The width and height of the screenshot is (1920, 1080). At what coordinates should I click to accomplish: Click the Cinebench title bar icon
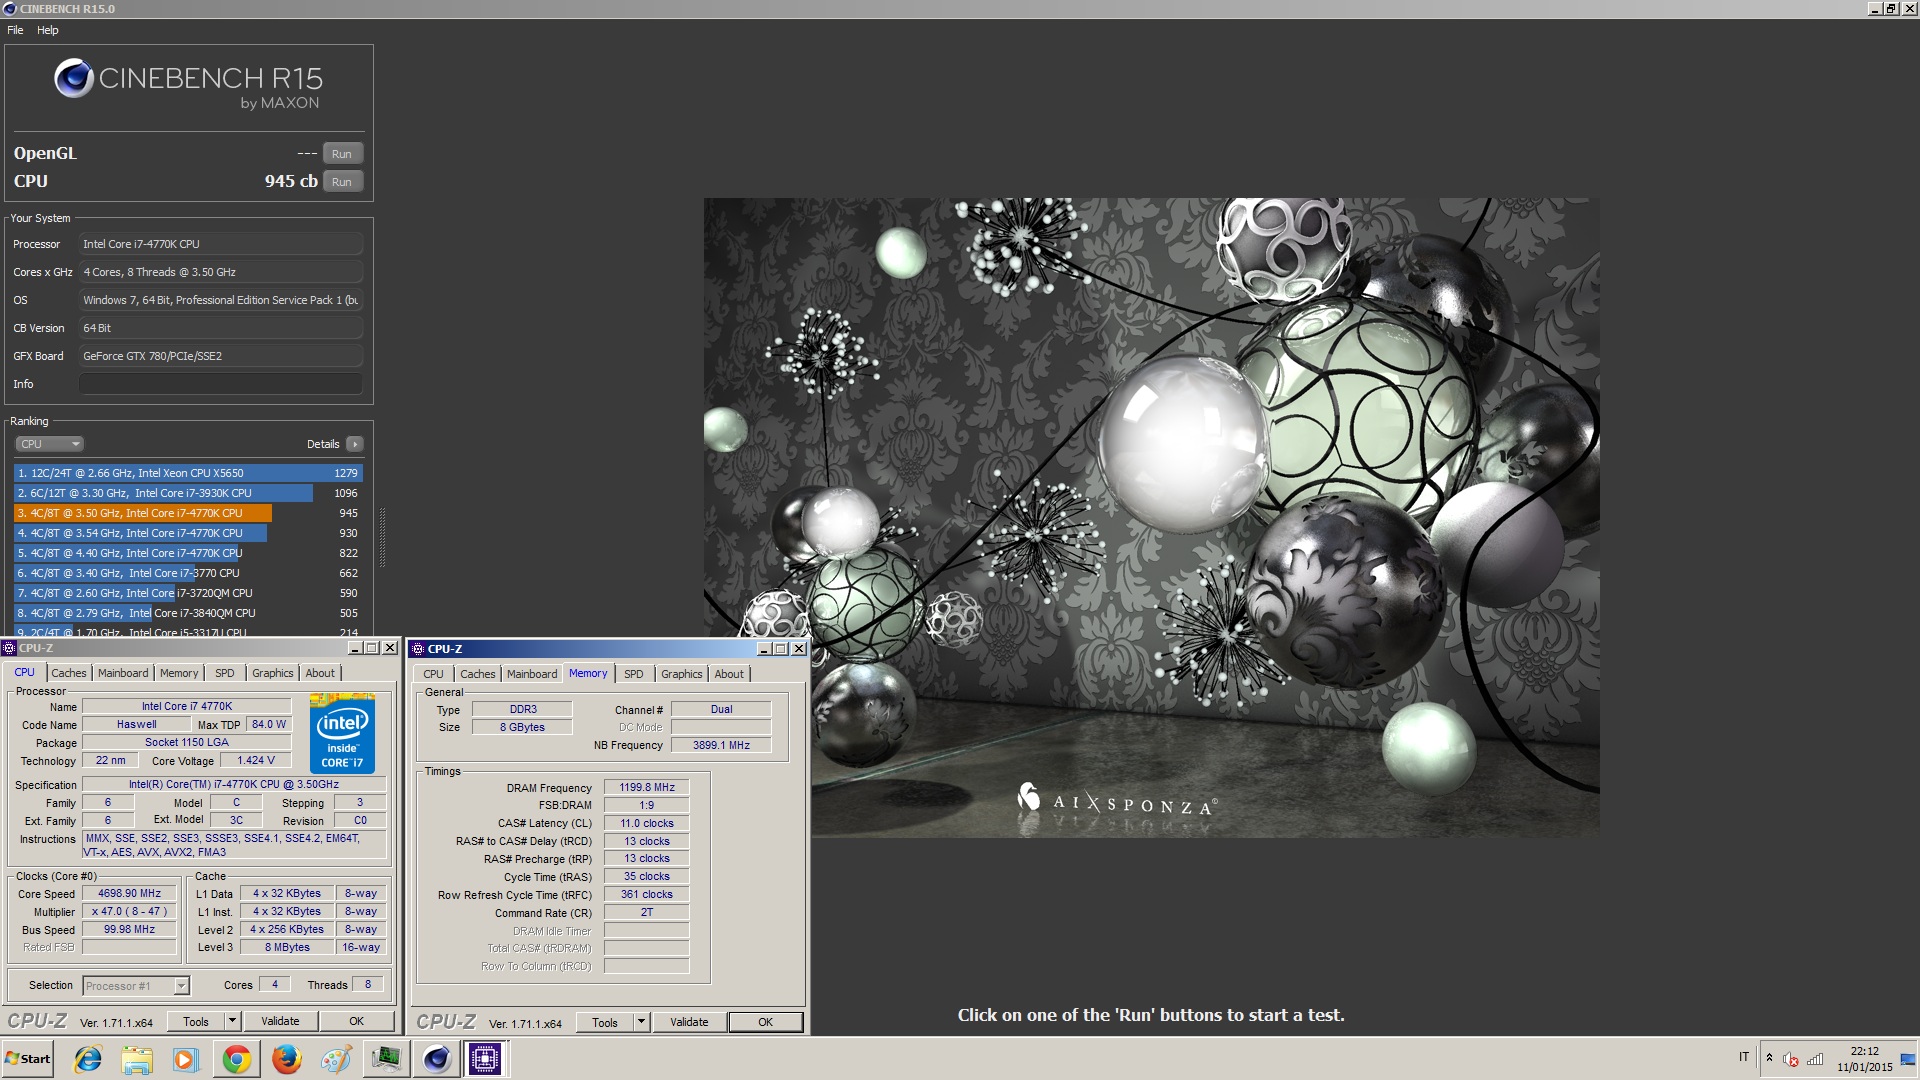click(x=9, y=9)
